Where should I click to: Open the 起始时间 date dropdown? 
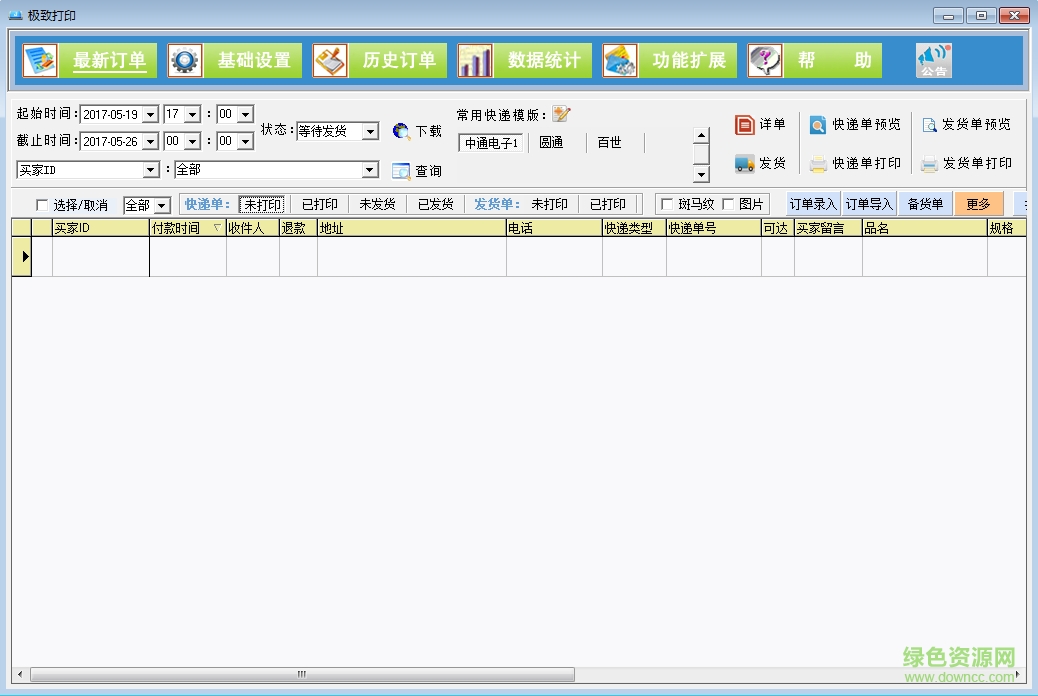pos(151,115)
